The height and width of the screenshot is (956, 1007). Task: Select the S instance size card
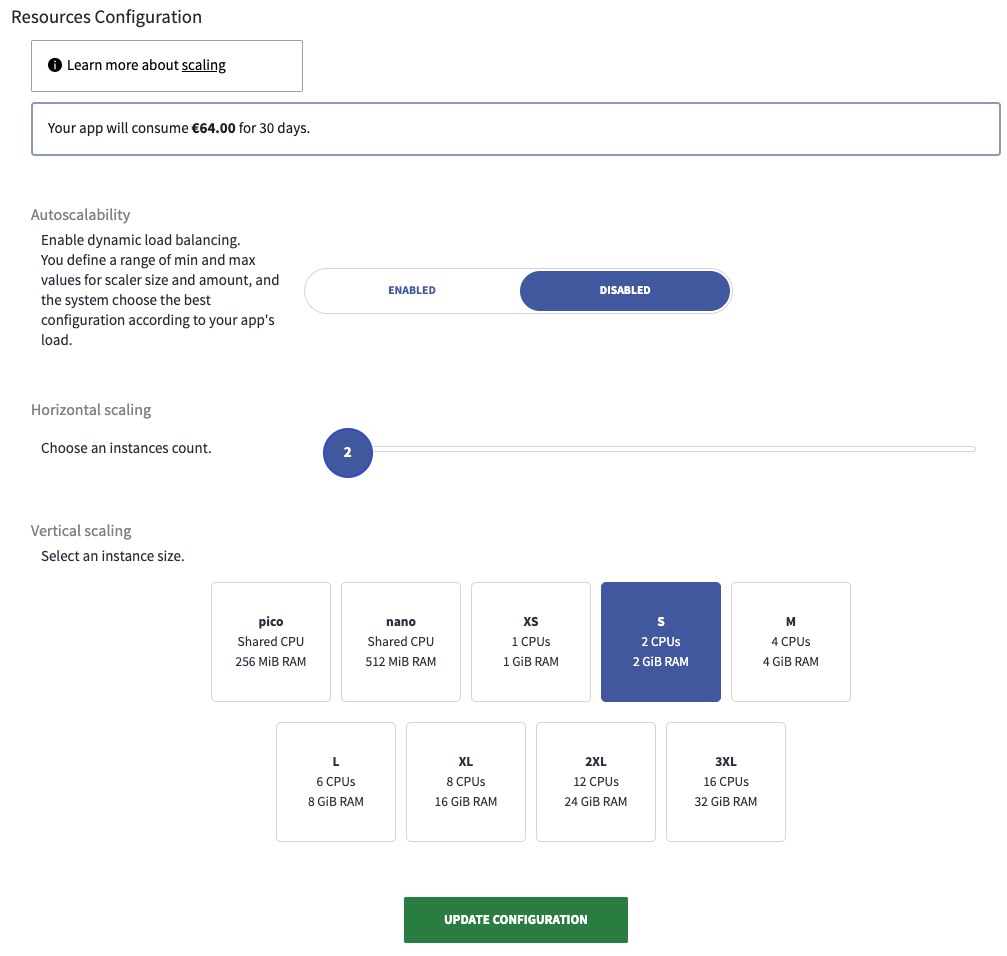coord(661,642)
